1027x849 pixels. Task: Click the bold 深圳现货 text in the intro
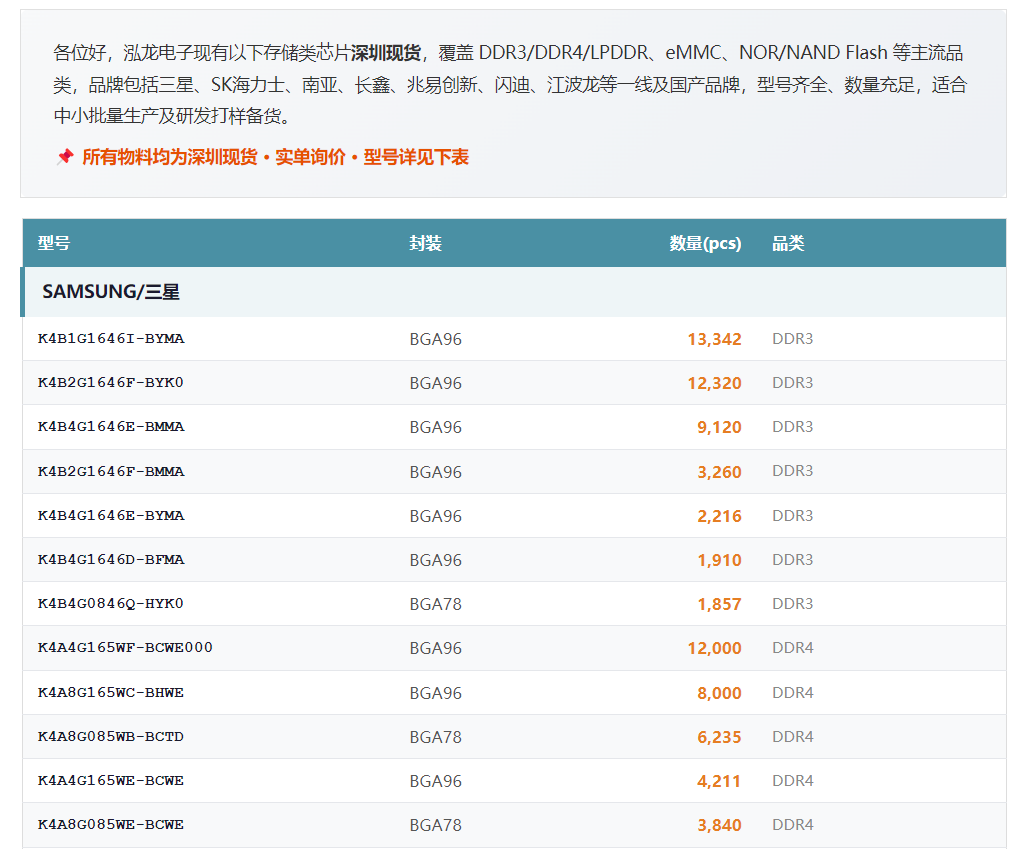pyautogui.click(x=386, y=52)
